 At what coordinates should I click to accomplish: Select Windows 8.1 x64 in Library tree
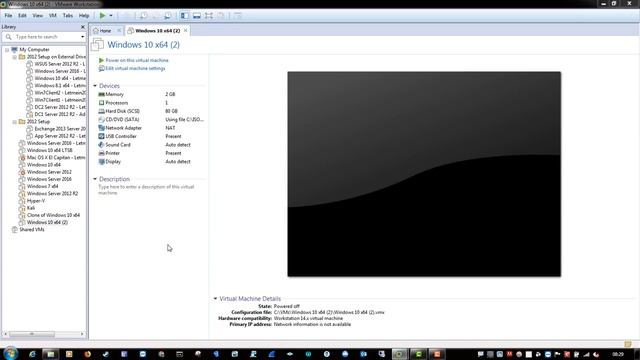click(60, 86)
